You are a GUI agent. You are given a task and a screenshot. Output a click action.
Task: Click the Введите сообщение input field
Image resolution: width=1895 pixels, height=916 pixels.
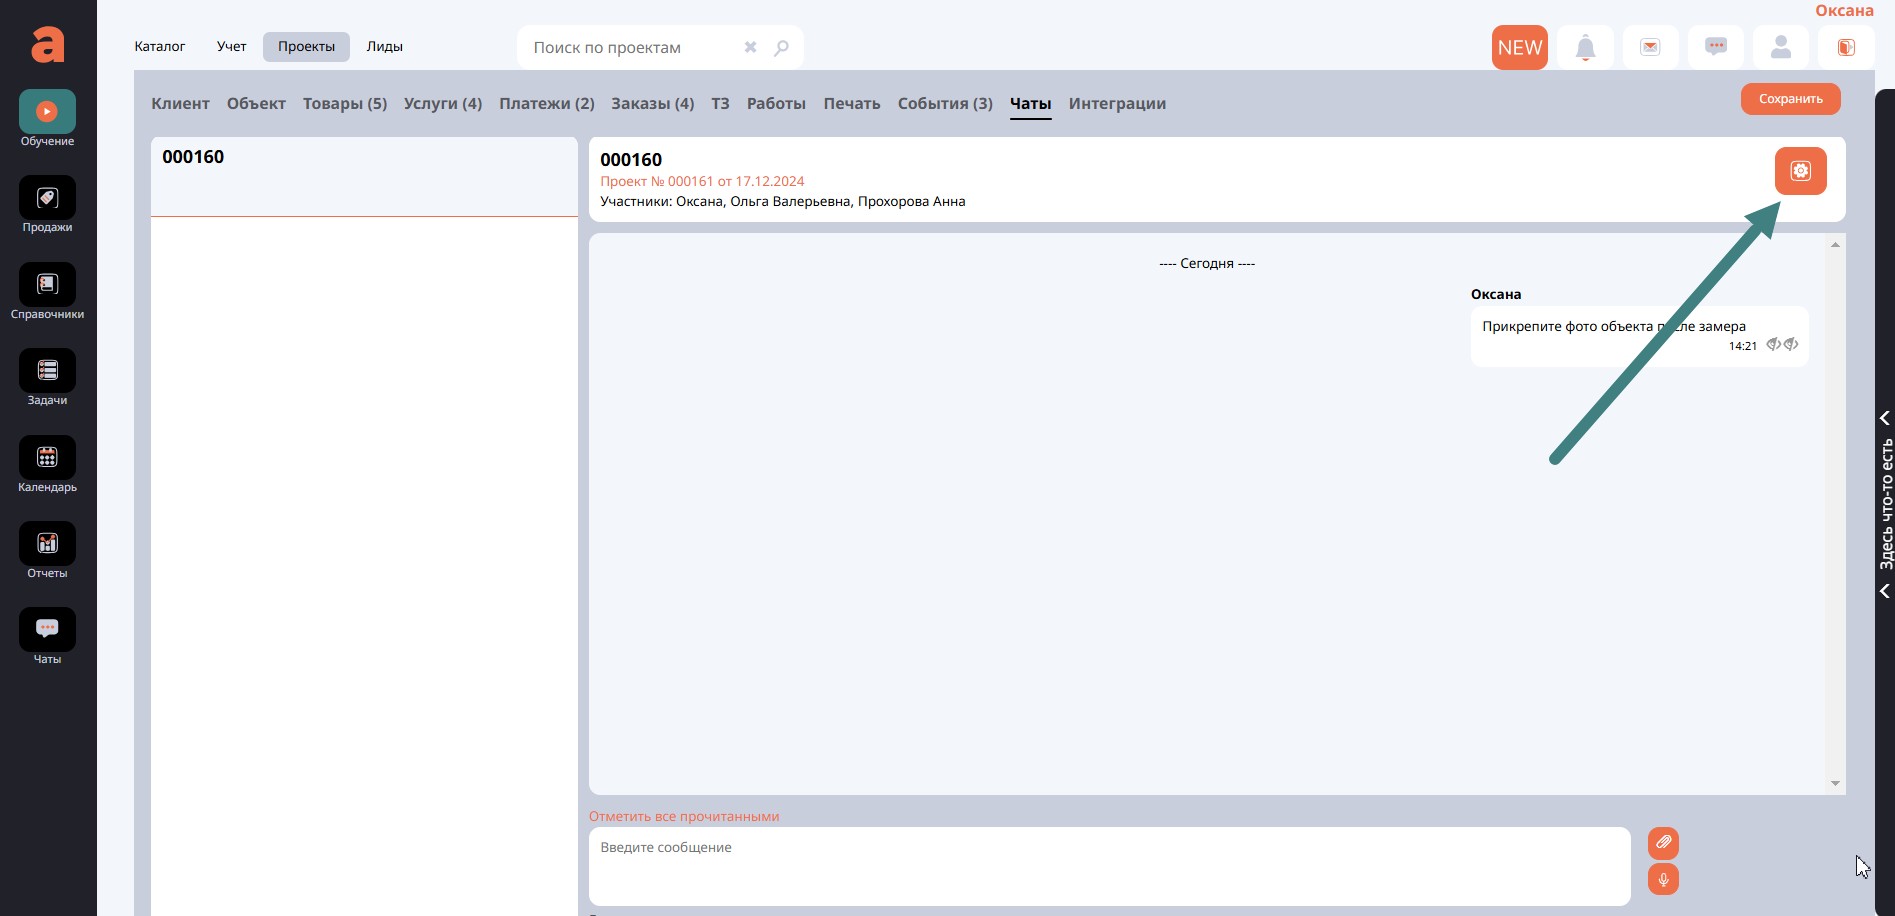click(1109, 866)
